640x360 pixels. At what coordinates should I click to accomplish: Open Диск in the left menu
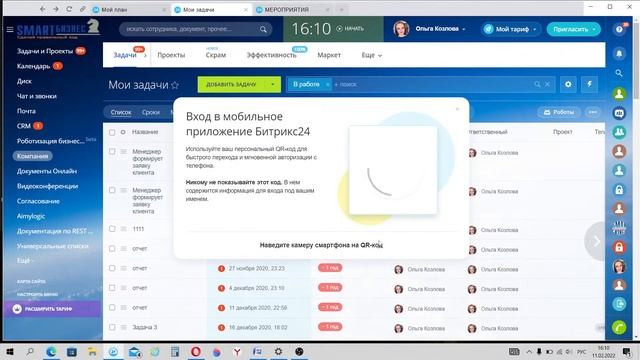24,81
